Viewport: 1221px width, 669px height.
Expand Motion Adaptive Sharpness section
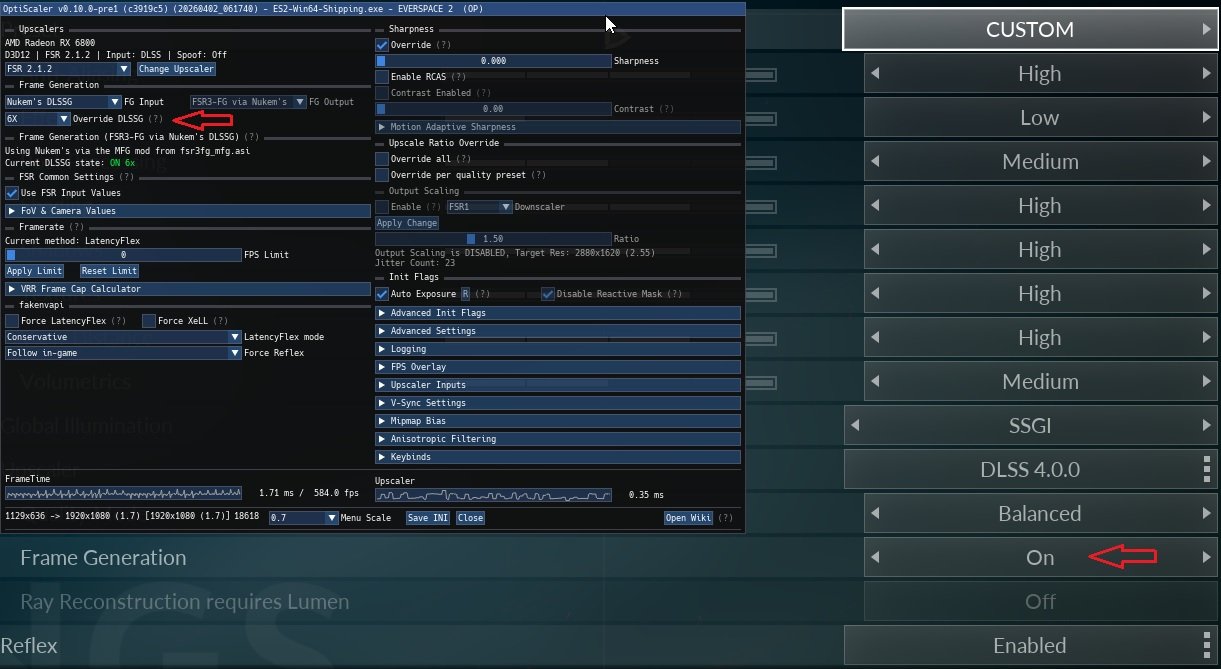[558, 127]
